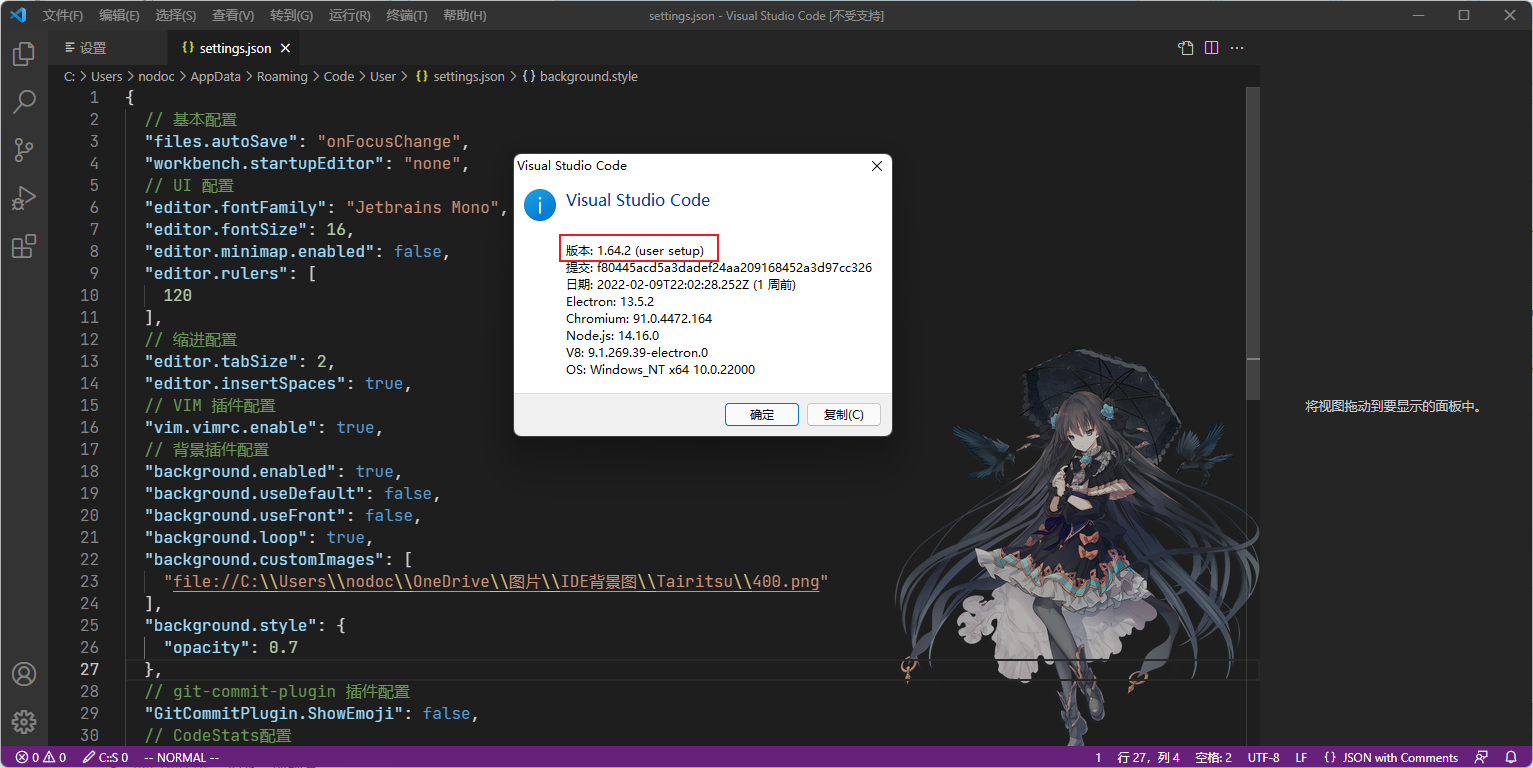Click the background.style breadcrumb
This screenshot has height=768, width=1533.
pos(587,76)
